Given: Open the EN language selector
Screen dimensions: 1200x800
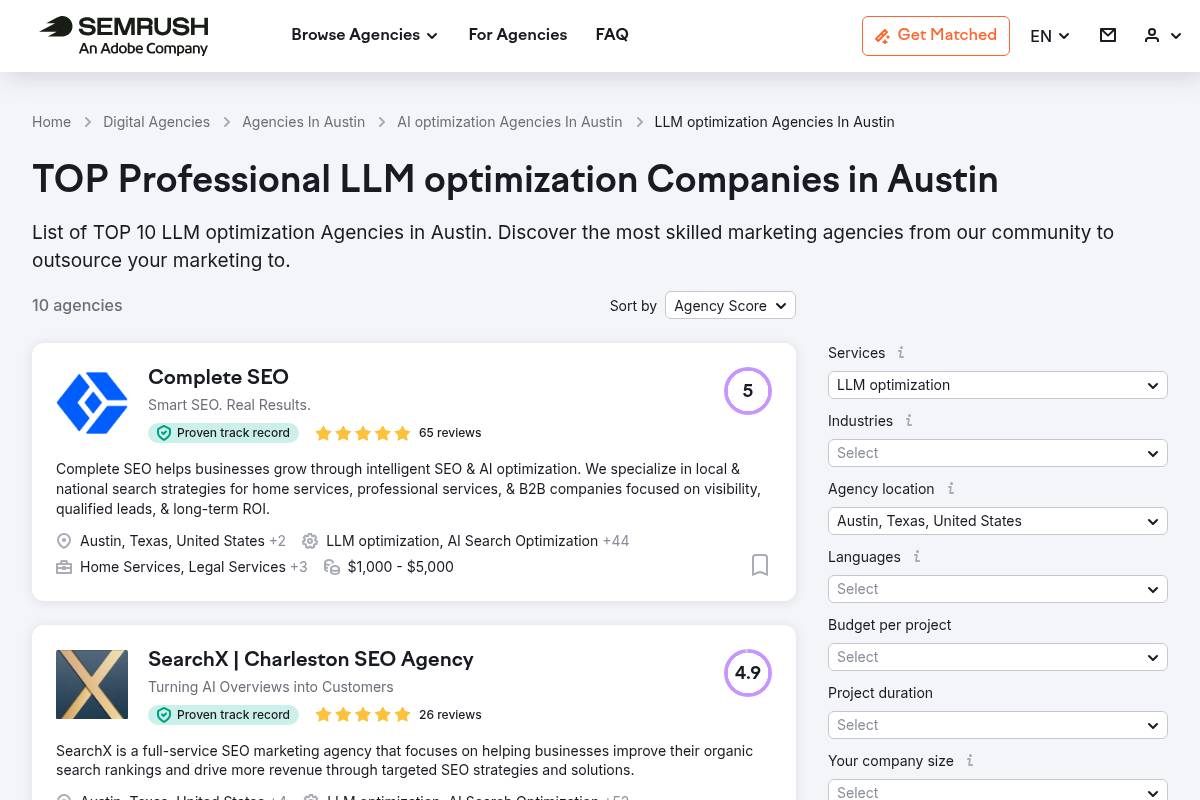Looking at the screenshot, I should [1050, 36].
